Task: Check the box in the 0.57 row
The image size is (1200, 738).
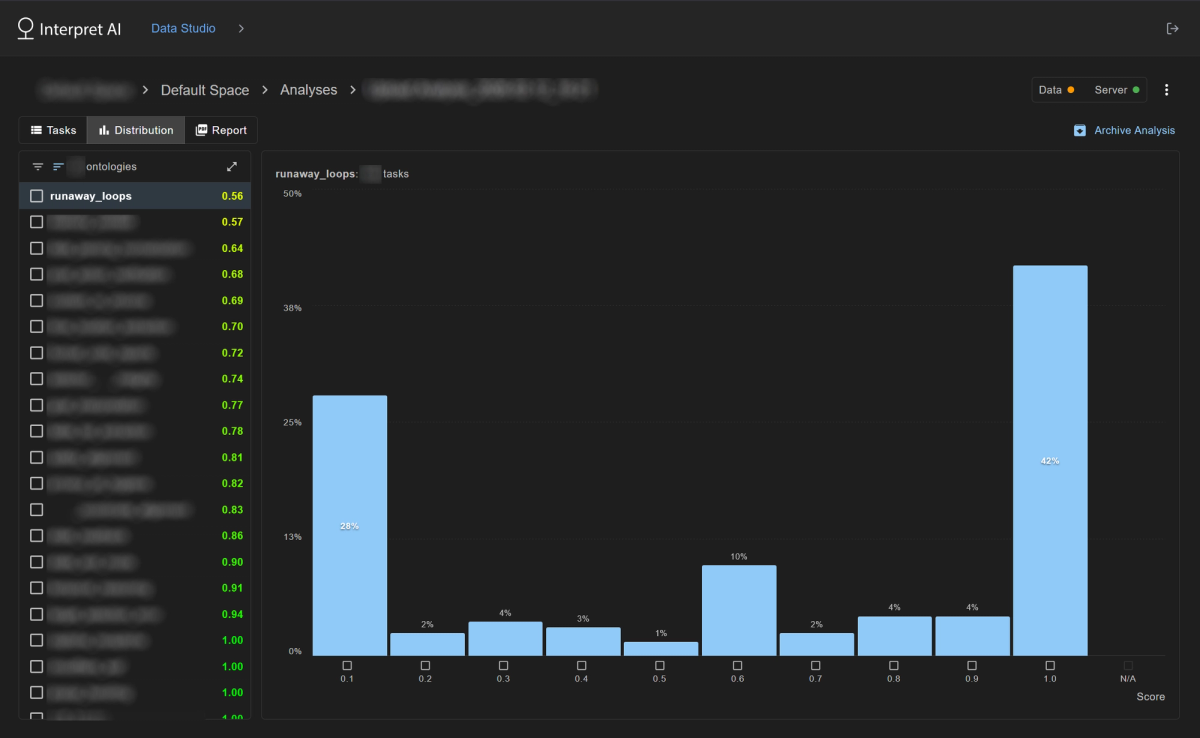Action: pyautogui.click(x=37, y=222)
